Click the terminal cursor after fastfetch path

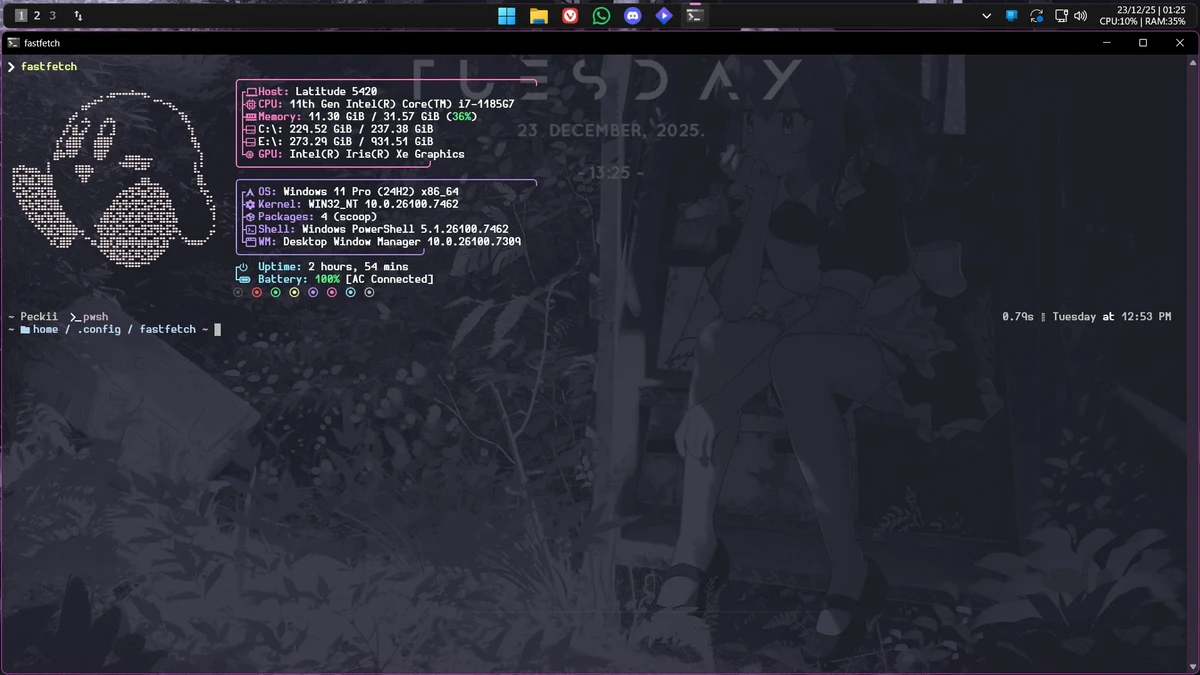pos(217,330)
